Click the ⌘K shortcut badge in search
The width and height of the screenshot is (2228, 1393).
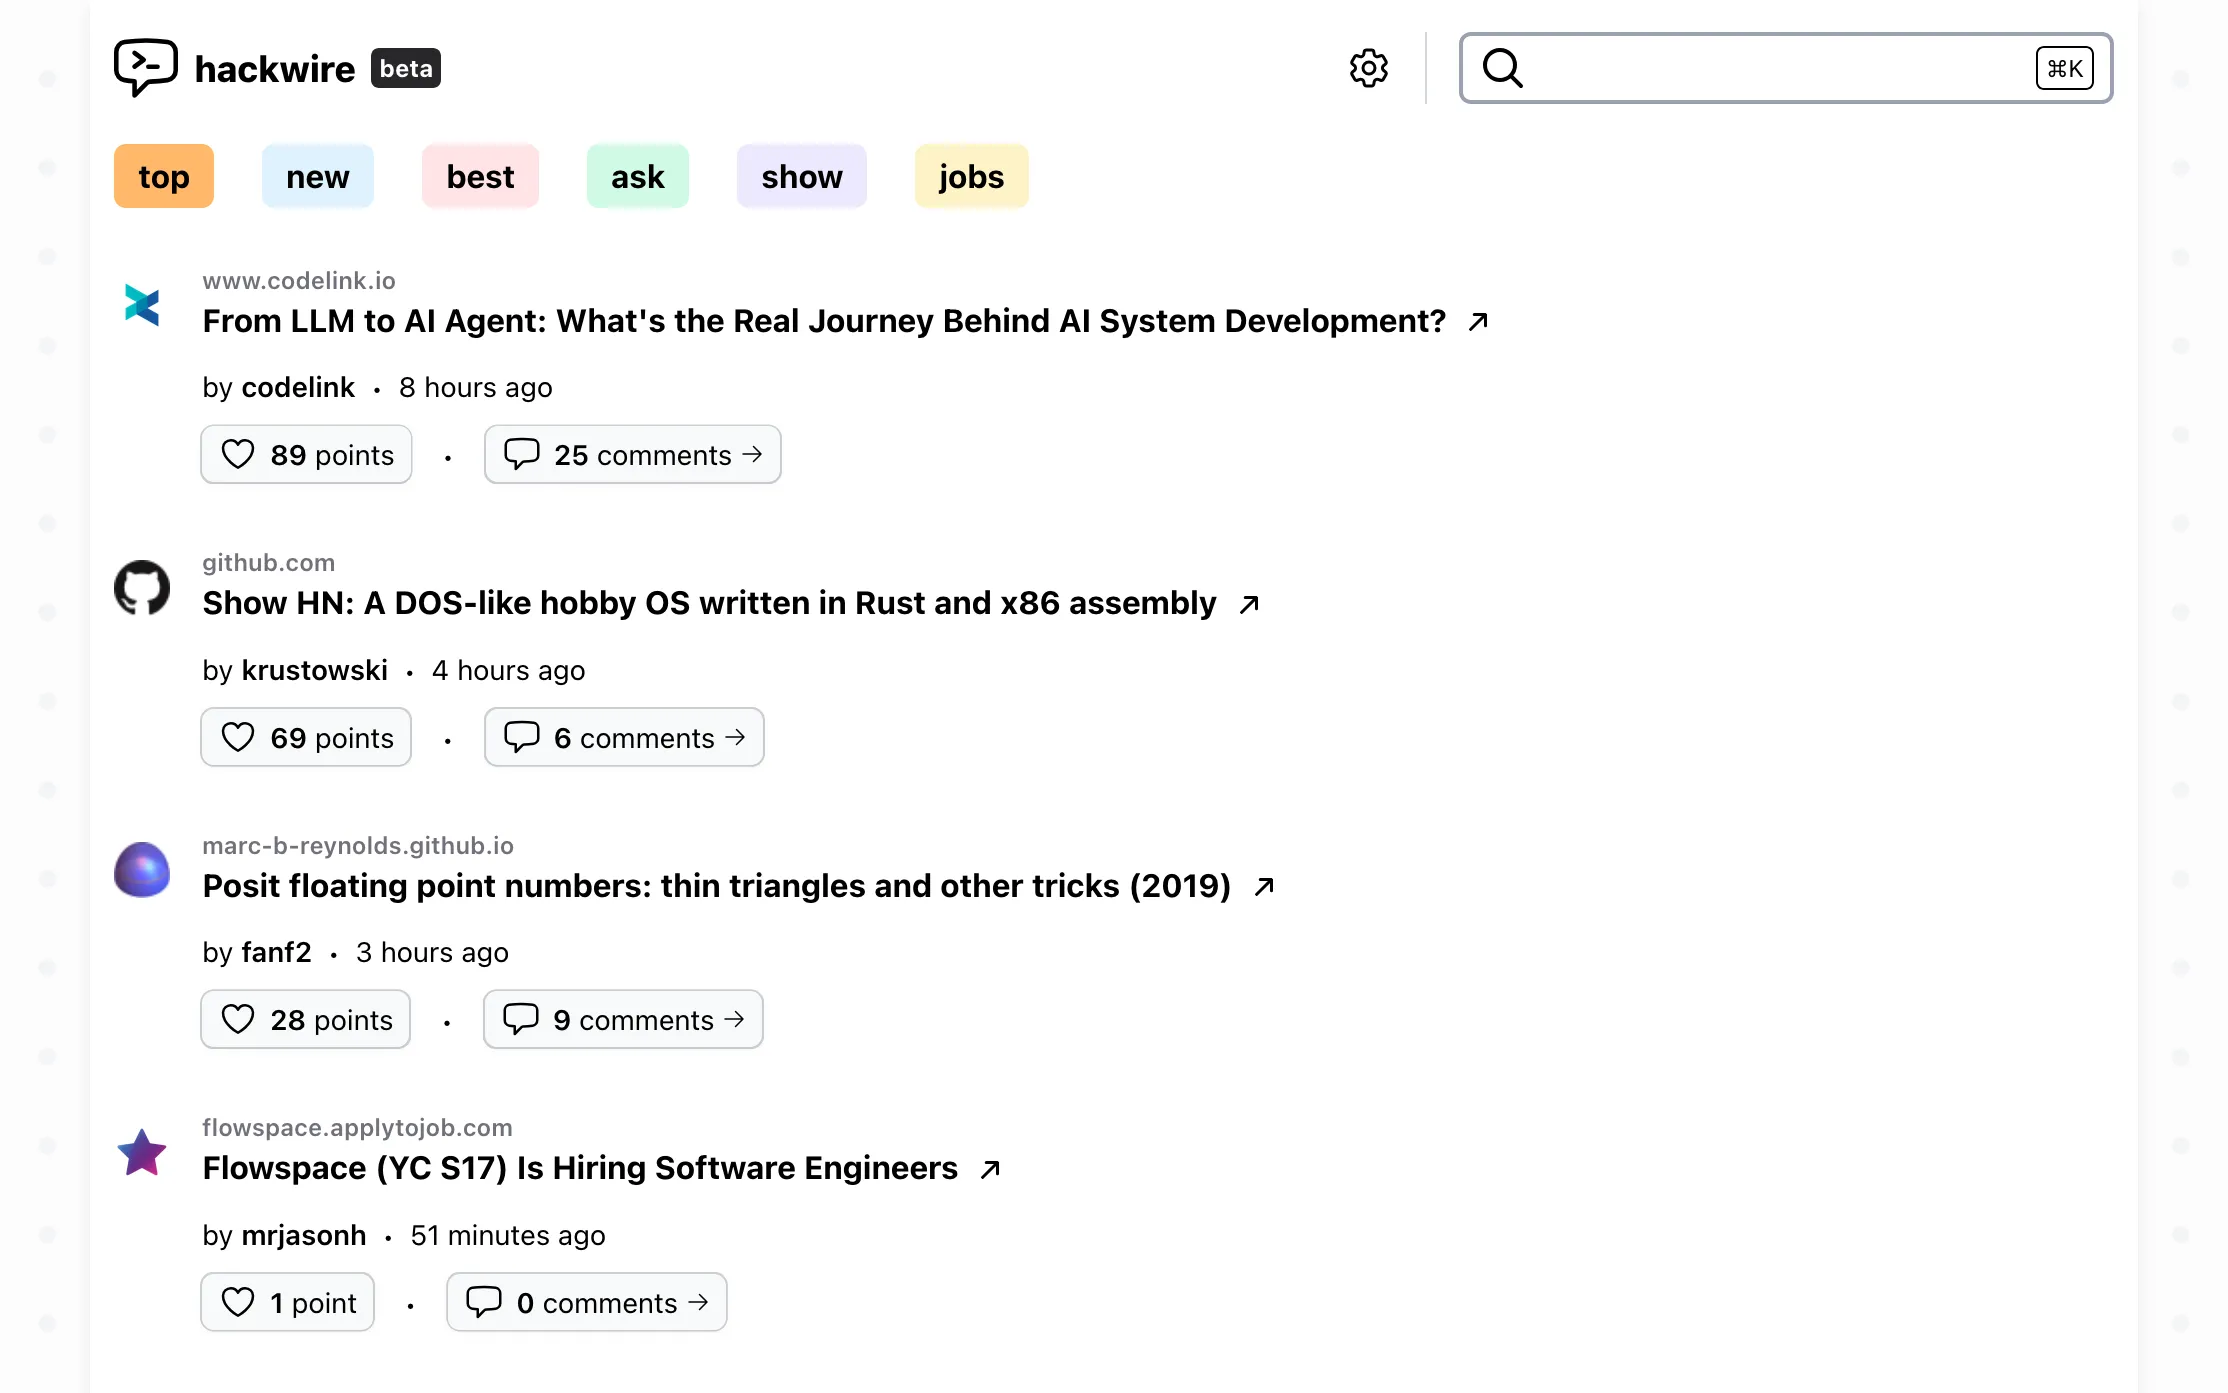point(2064,68)
